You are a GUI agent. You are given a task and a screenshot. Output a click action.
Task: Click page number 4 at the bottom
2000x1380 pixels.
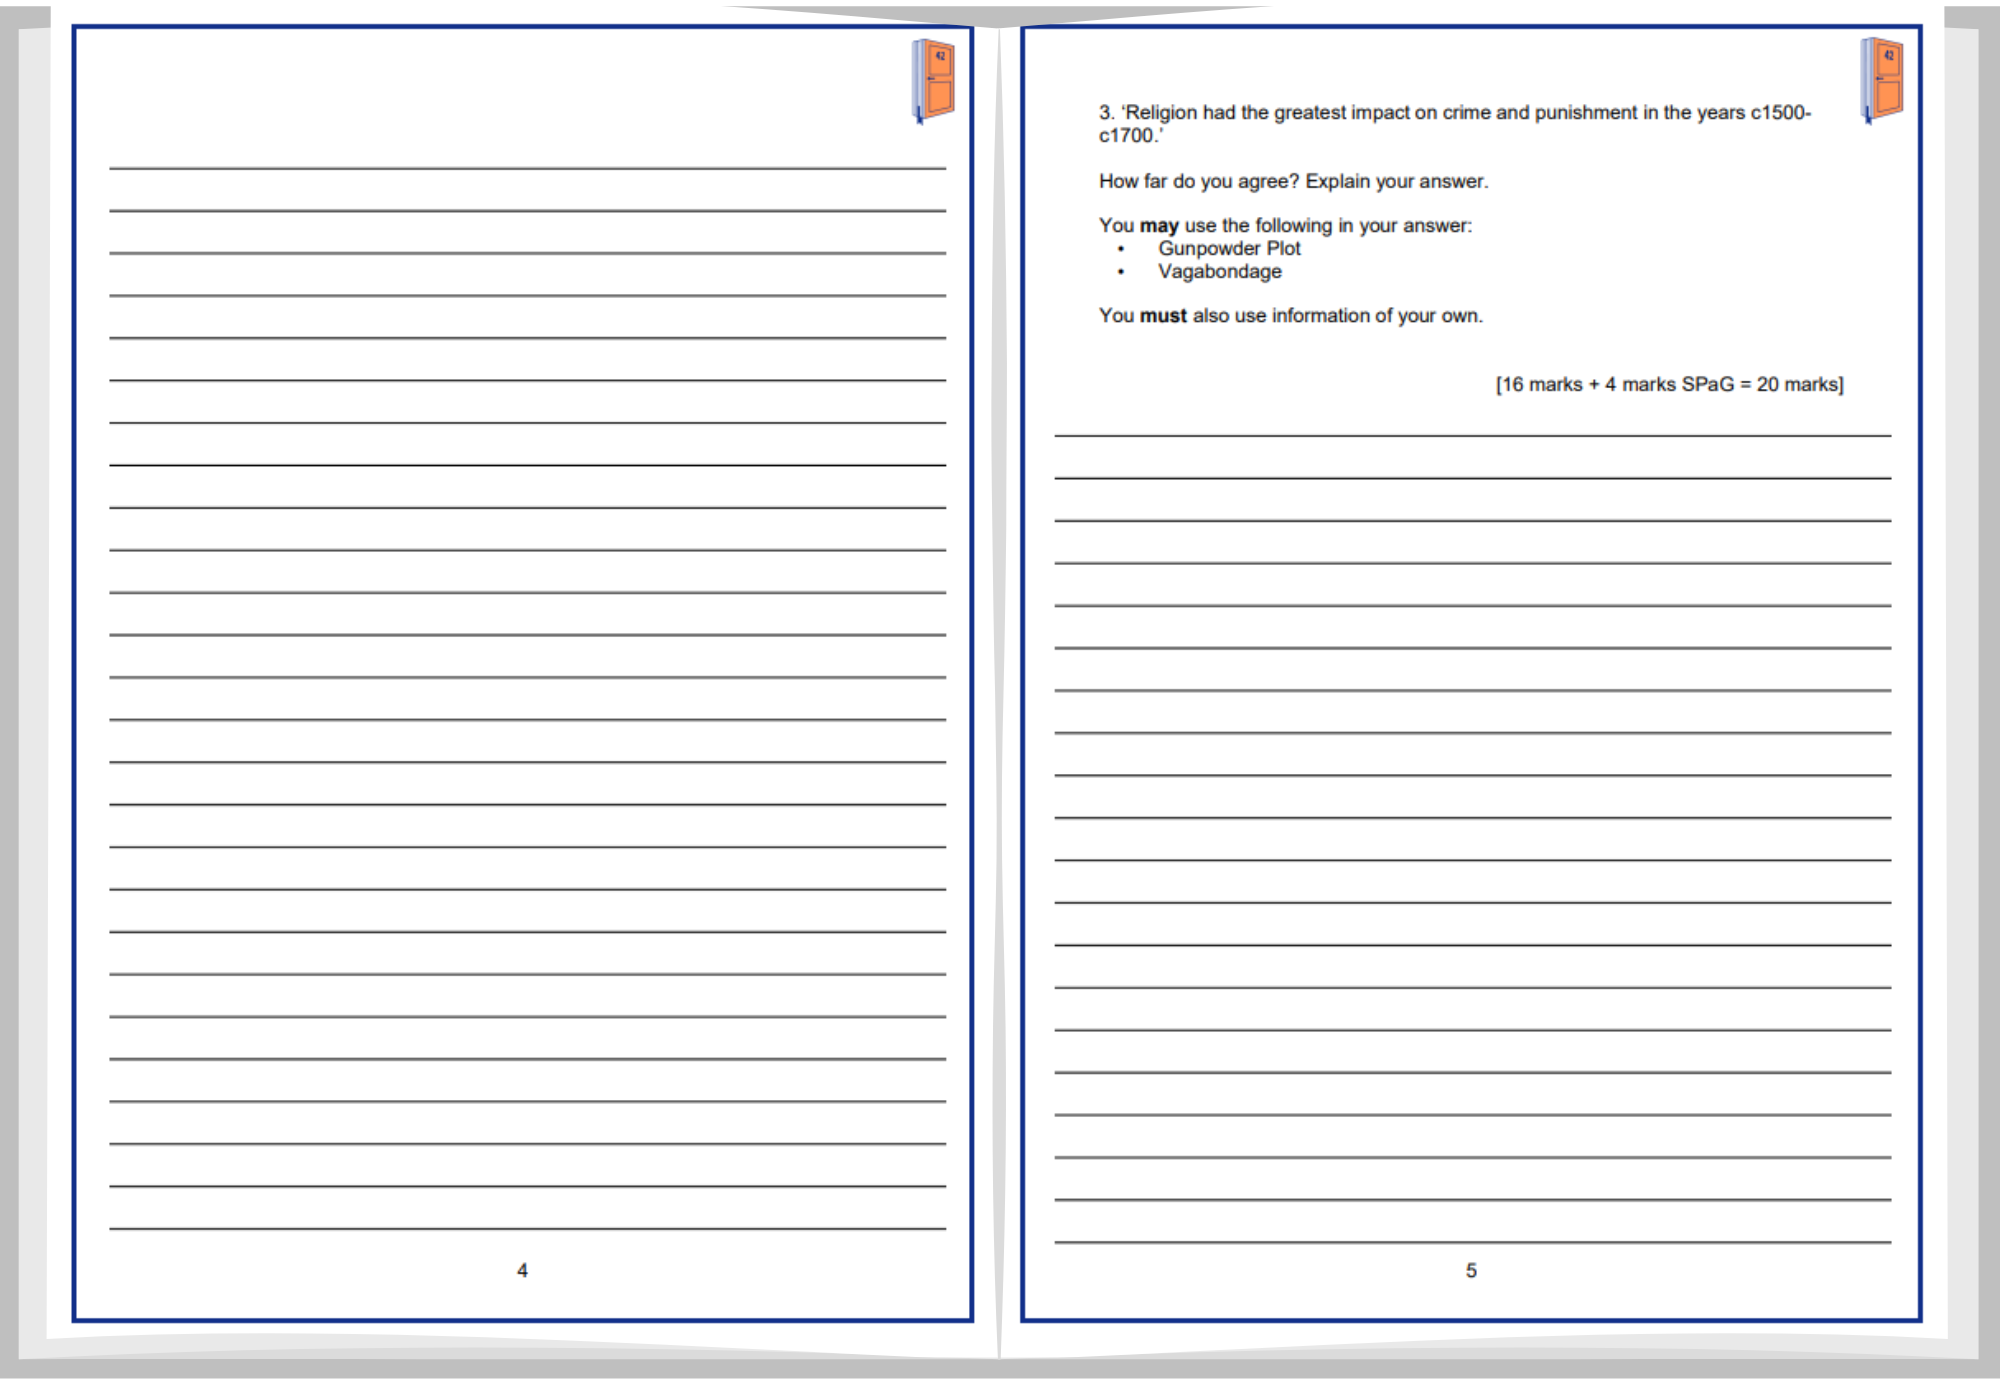[522, 1270]
